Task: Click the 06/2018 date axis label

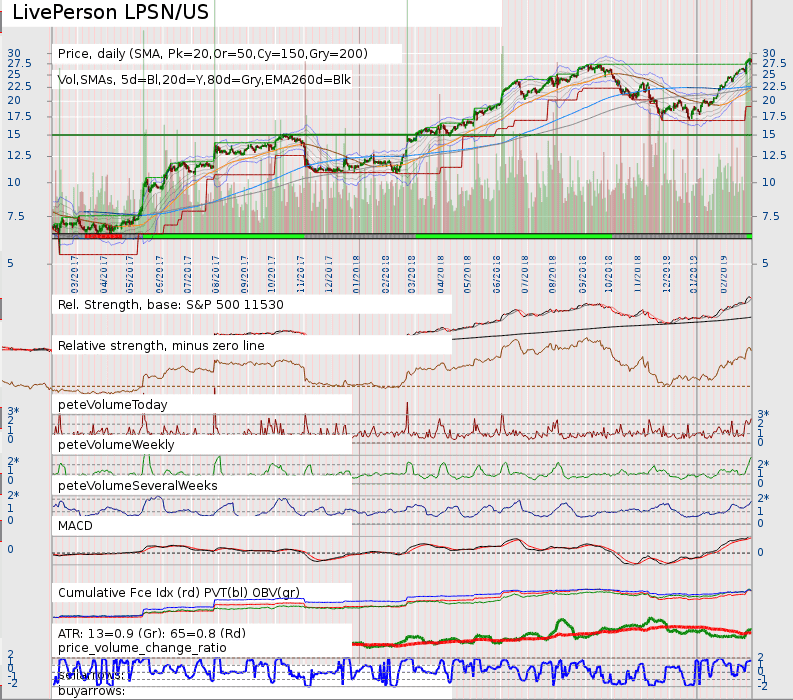Action: point(497,275)
